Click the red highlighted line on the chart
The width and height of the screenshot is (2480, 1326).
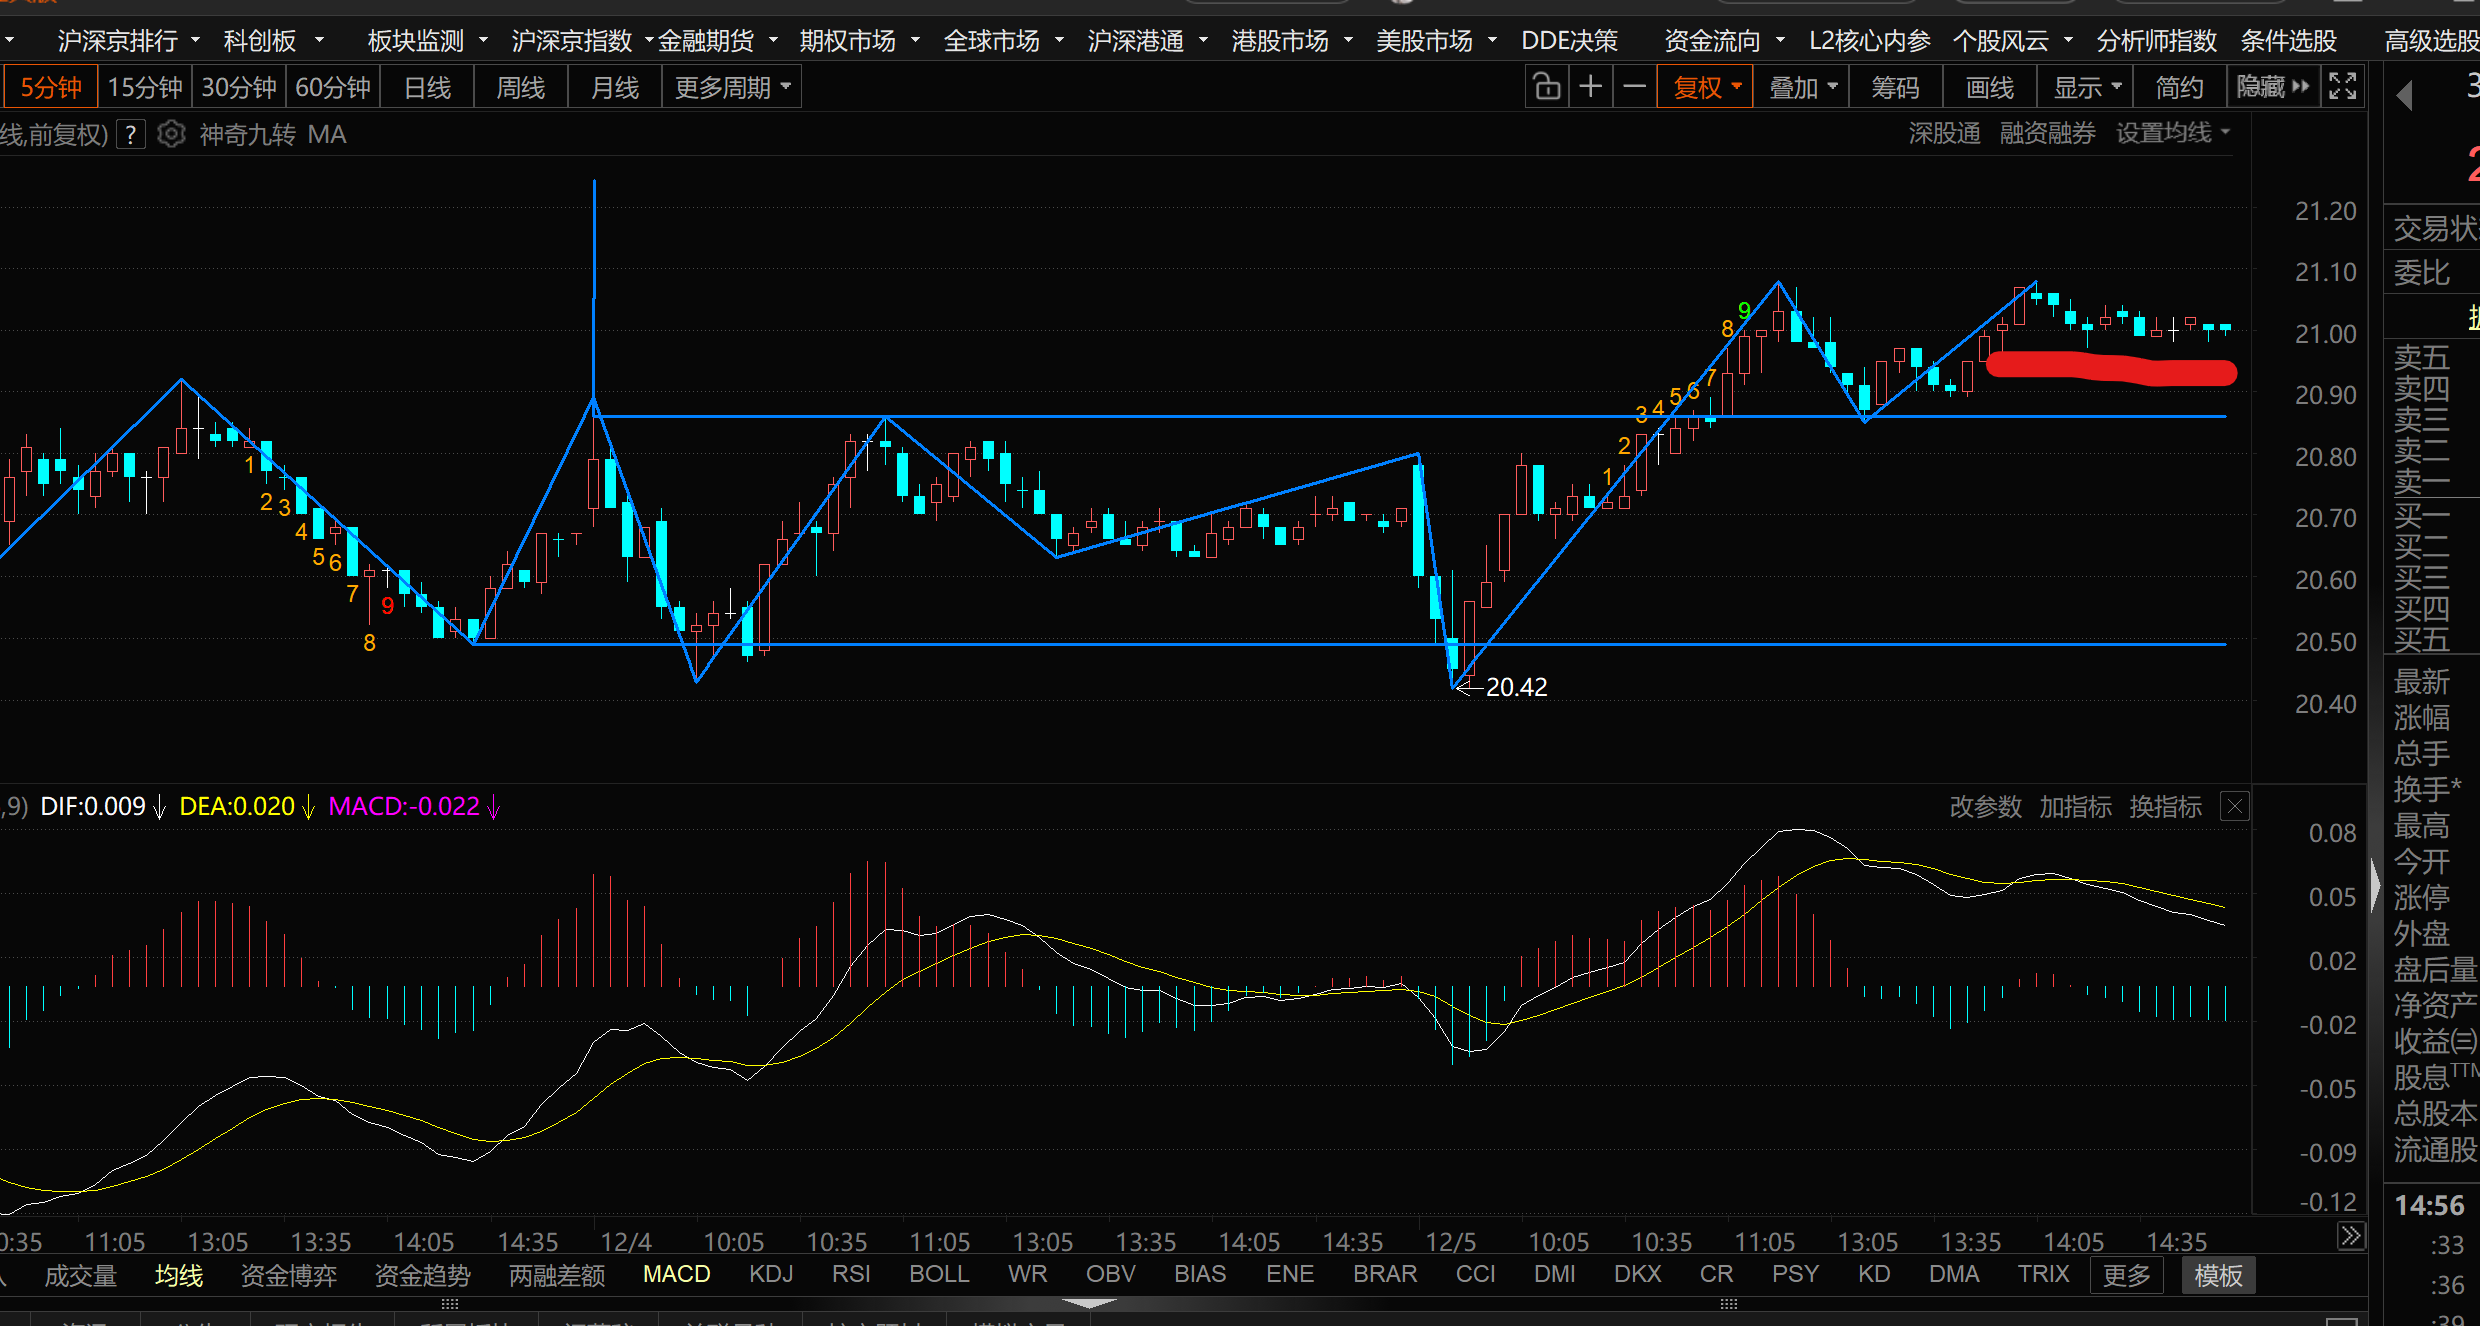point(2110,368)
